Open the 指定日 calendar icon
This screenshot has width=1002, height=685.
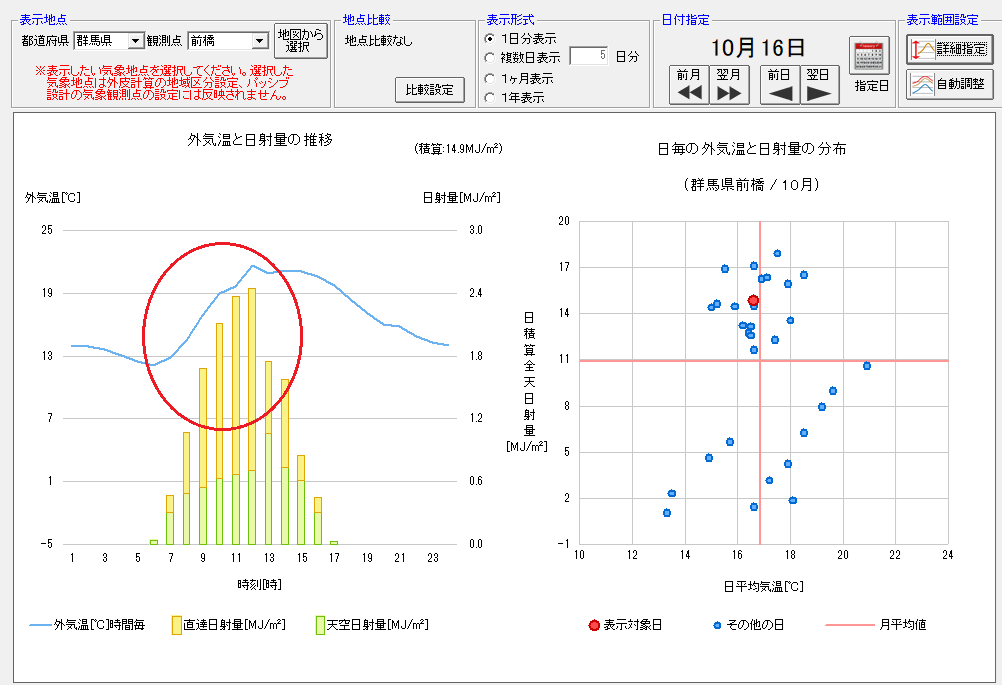coord(869,56)
